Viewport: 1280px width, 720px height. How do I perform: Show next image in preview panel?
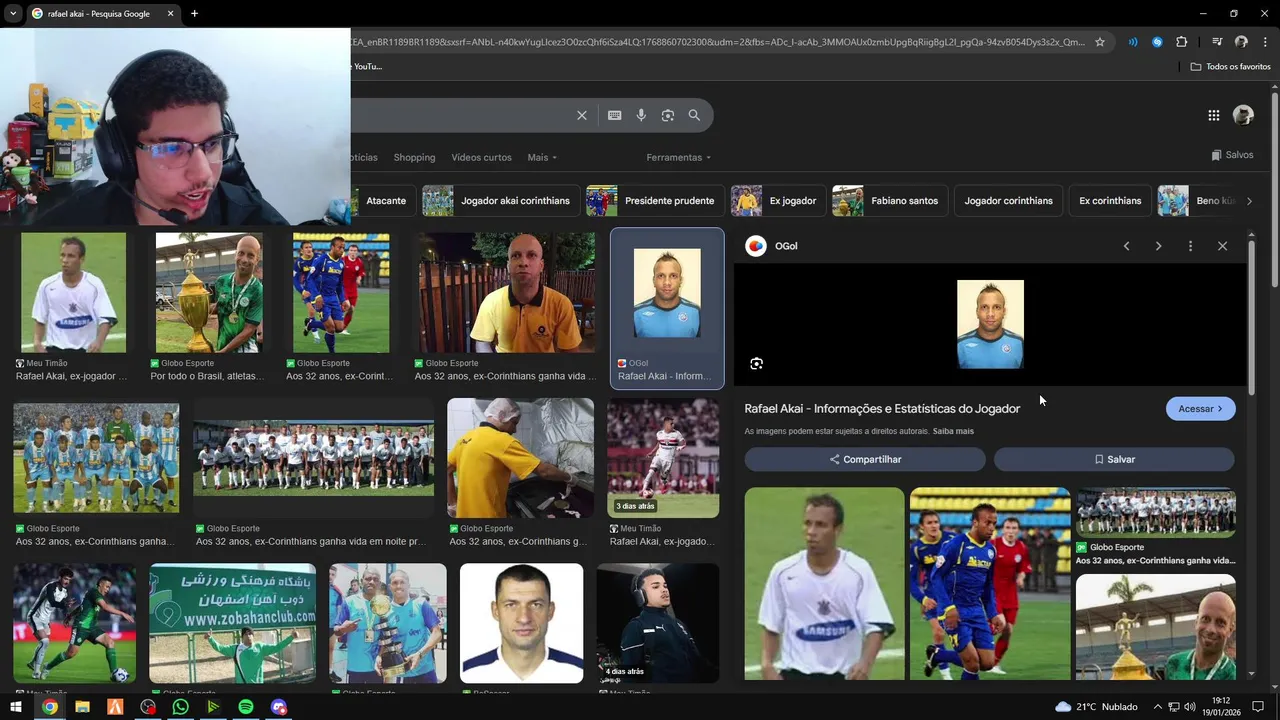[x=1158, y=246]
